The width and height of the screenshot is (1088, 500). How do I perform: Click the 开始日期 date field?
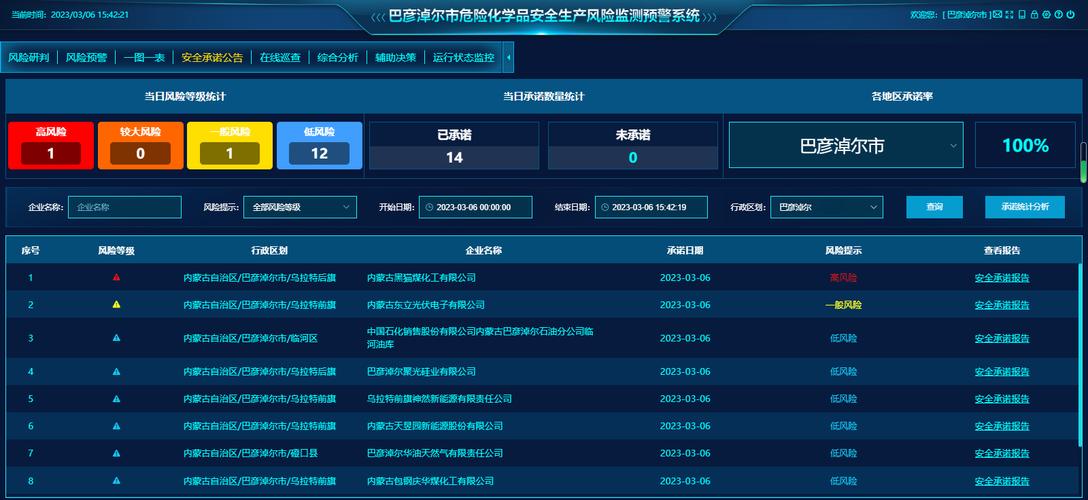(x=475, y=207)
